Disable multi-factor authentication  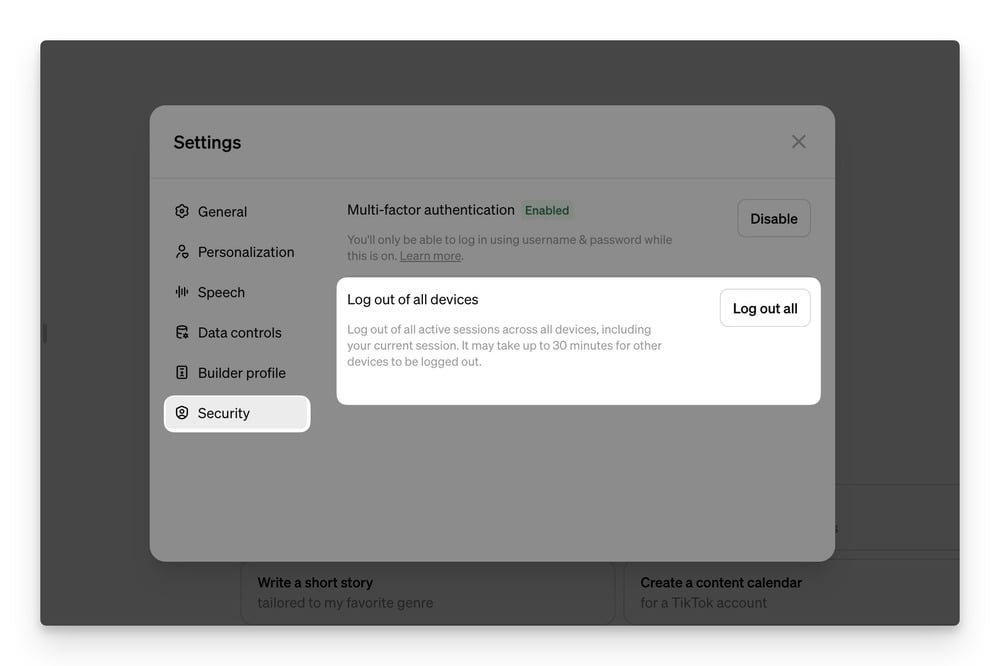pos(774,218)
